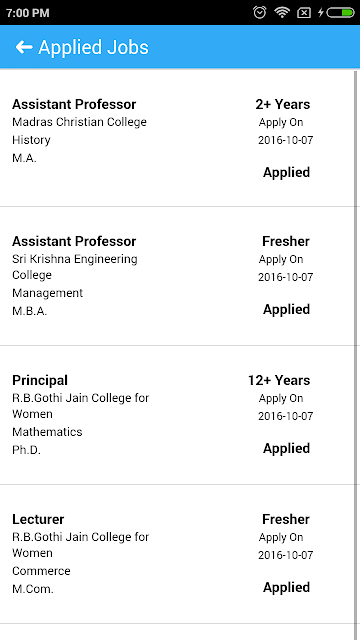
Task: Open the Lecturer job listing
Action: tap(177, 554)
